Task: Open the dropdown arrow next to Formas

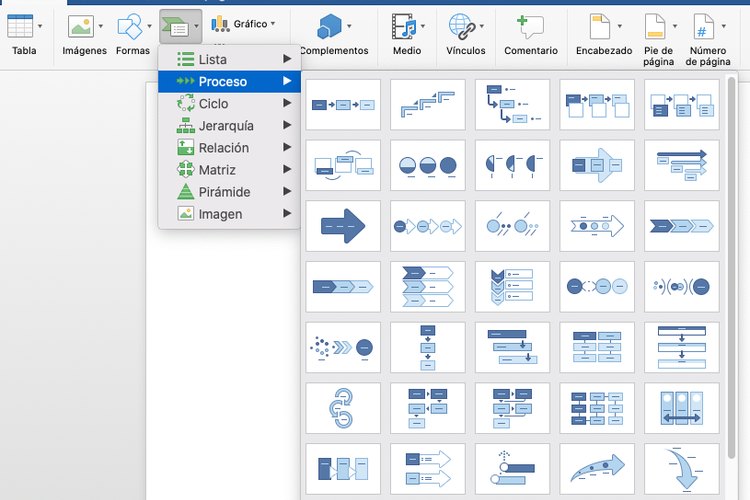Action: click(x=150, y=26)
